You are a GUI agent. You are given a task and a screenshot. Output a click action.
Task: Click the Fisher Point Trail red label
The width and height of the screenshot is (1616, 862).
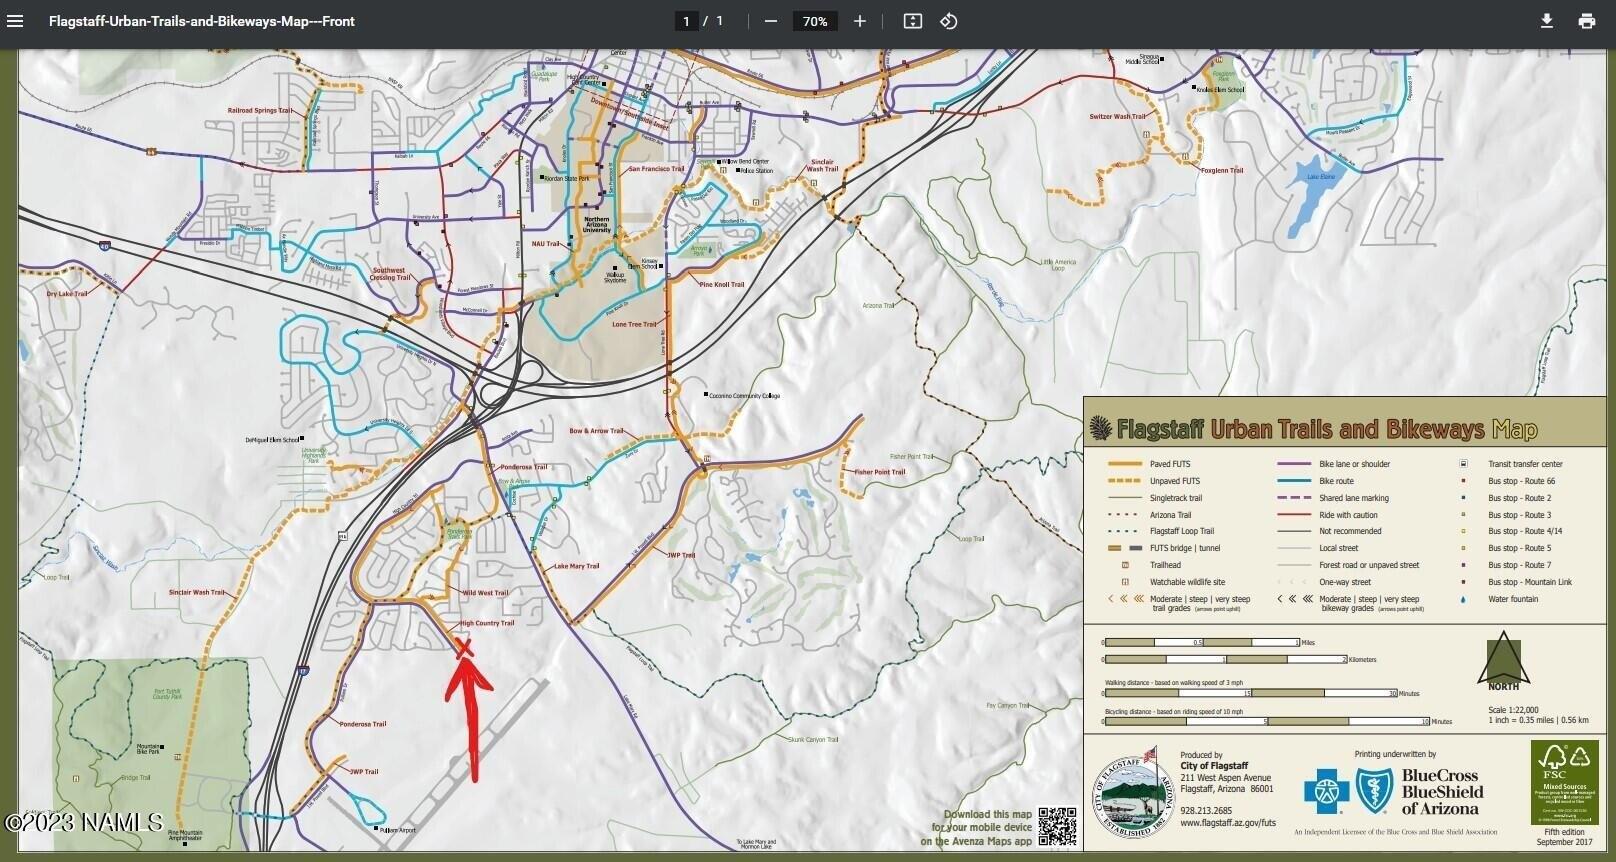pyautogui.click(x=880, y=472)
